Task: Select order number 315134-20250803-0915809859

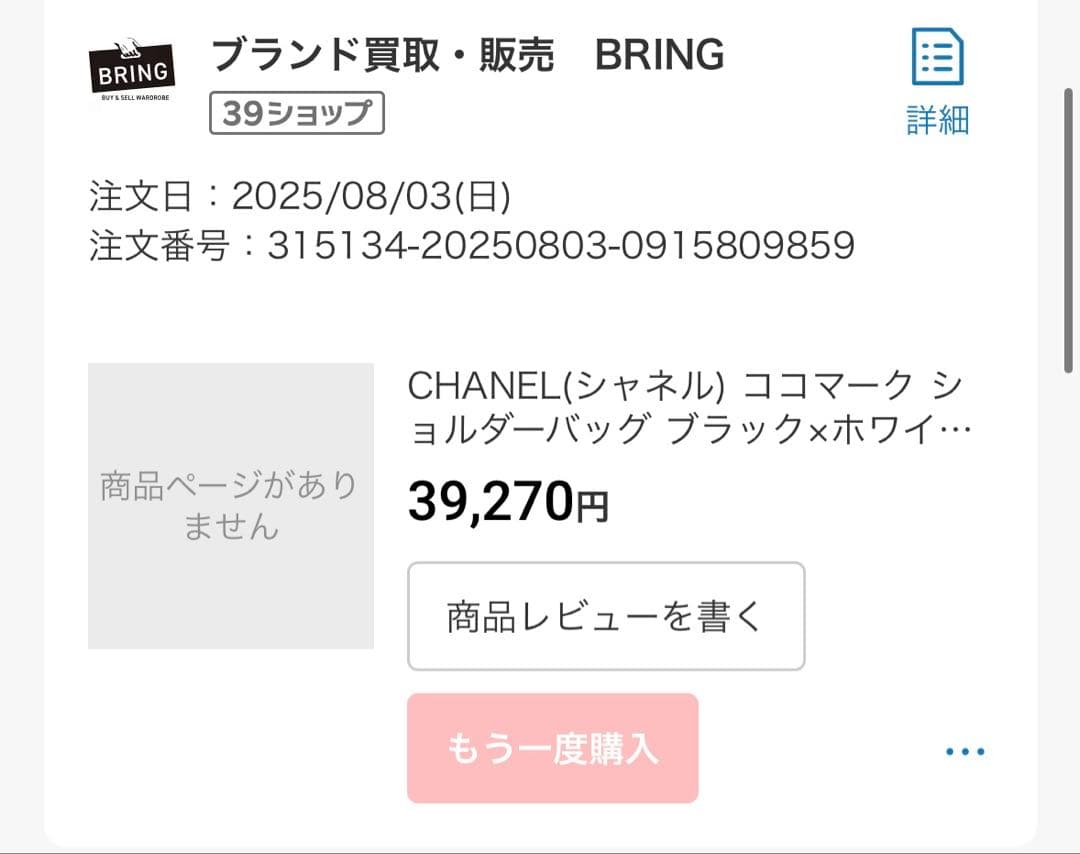Action: tap(470, 245)
